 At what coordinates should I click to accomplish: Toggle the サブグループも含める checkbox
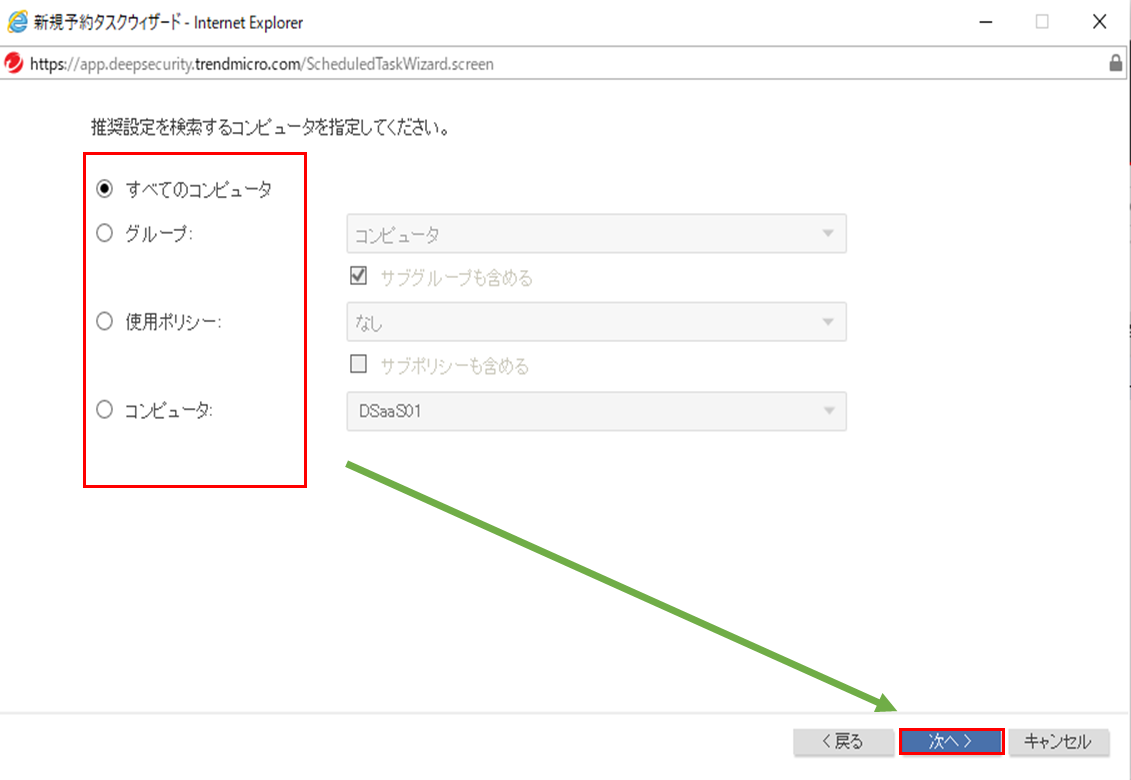(x=358, y=276)
